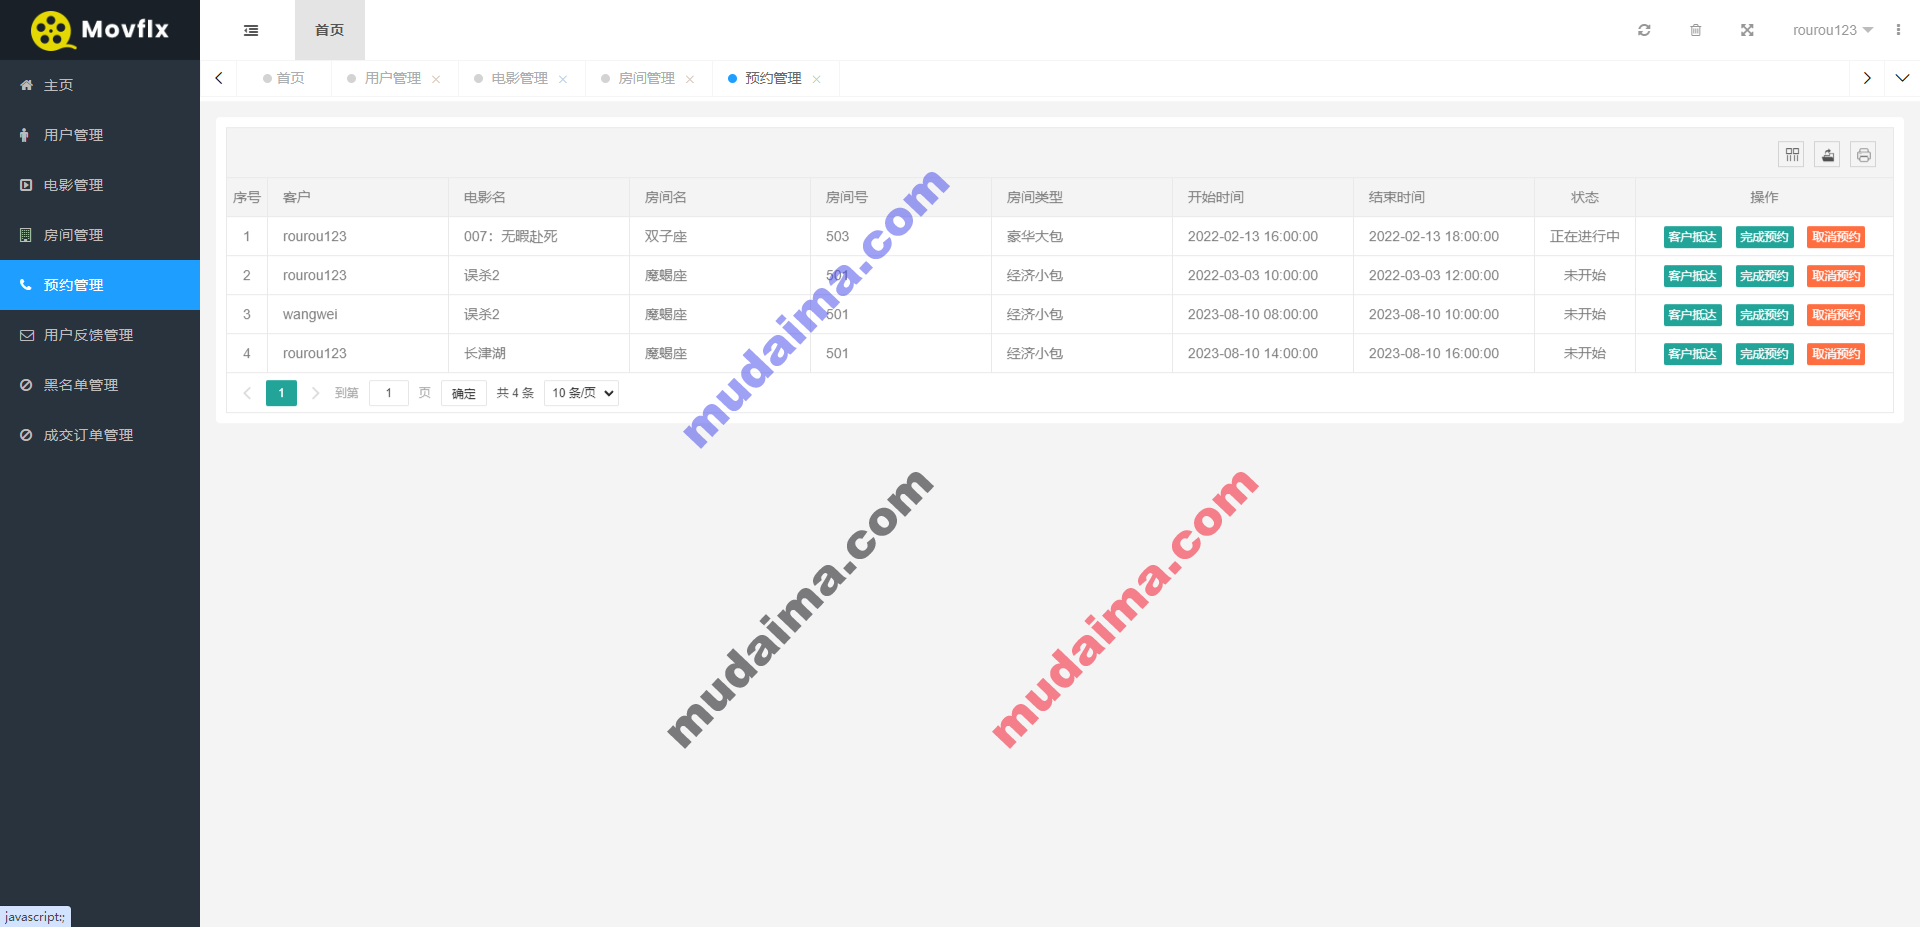Click the 双子座 room name cell

tap(720, 236)
